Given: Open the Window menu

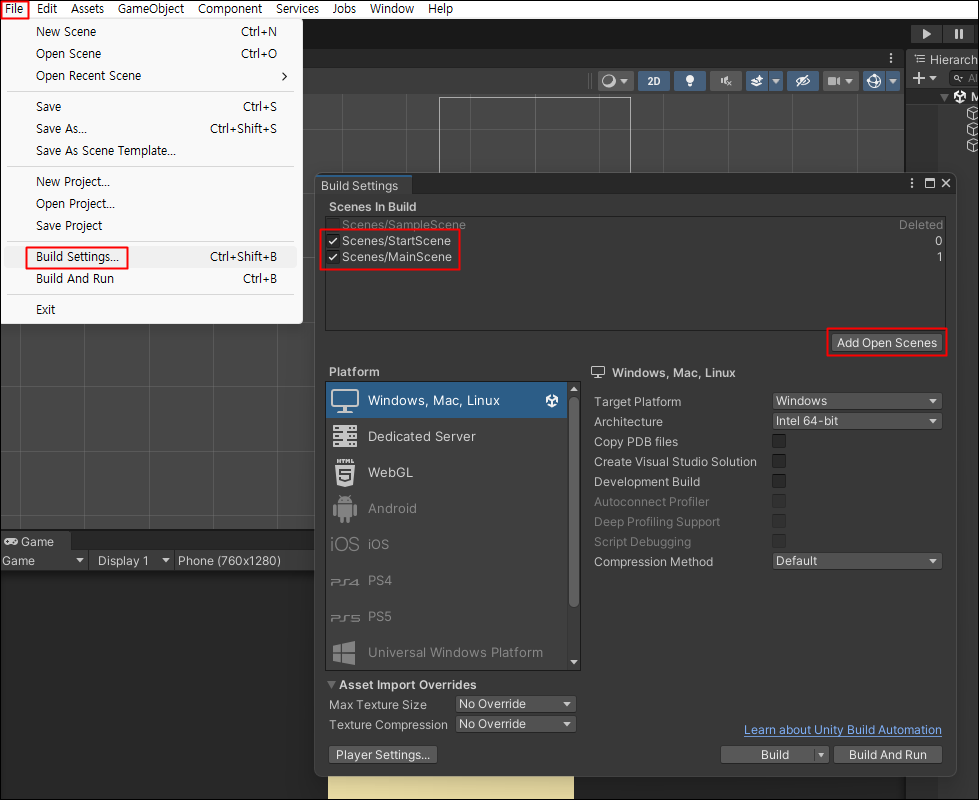Looking at the screenshot, I should [391, 9].
